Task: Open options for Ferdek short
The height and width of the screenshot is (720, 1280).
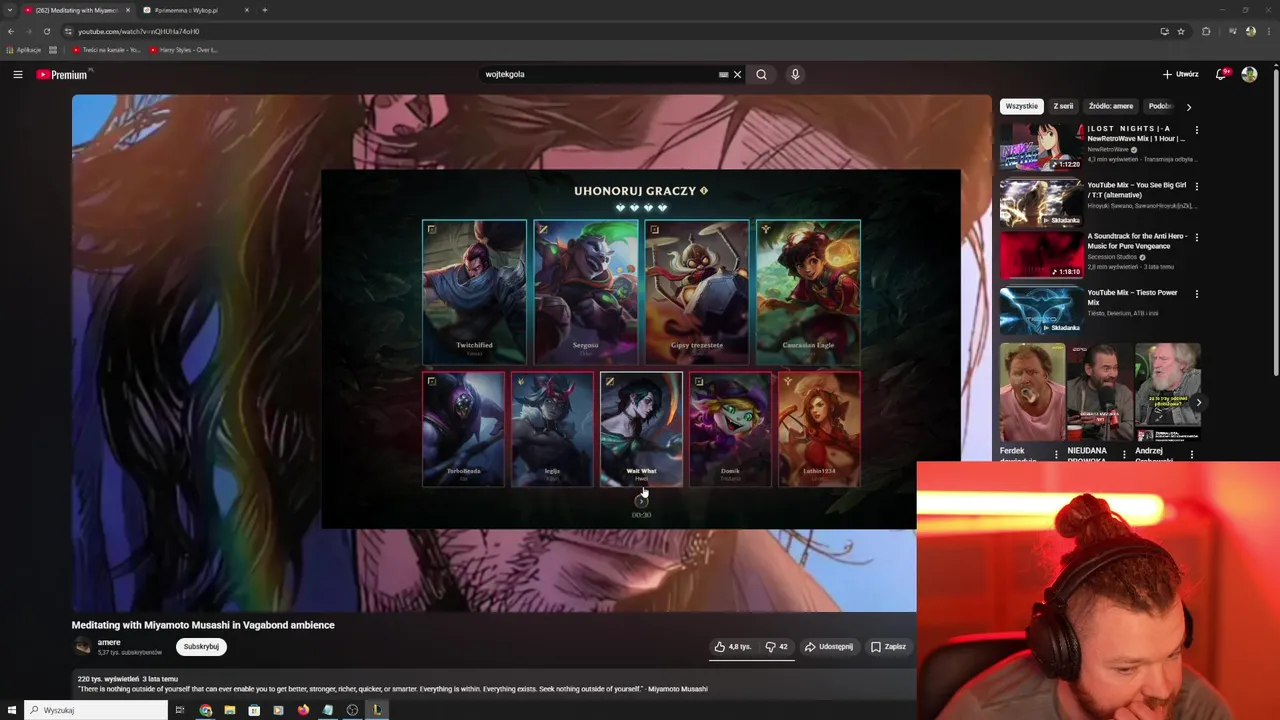Action: (x=1056, y=454)
